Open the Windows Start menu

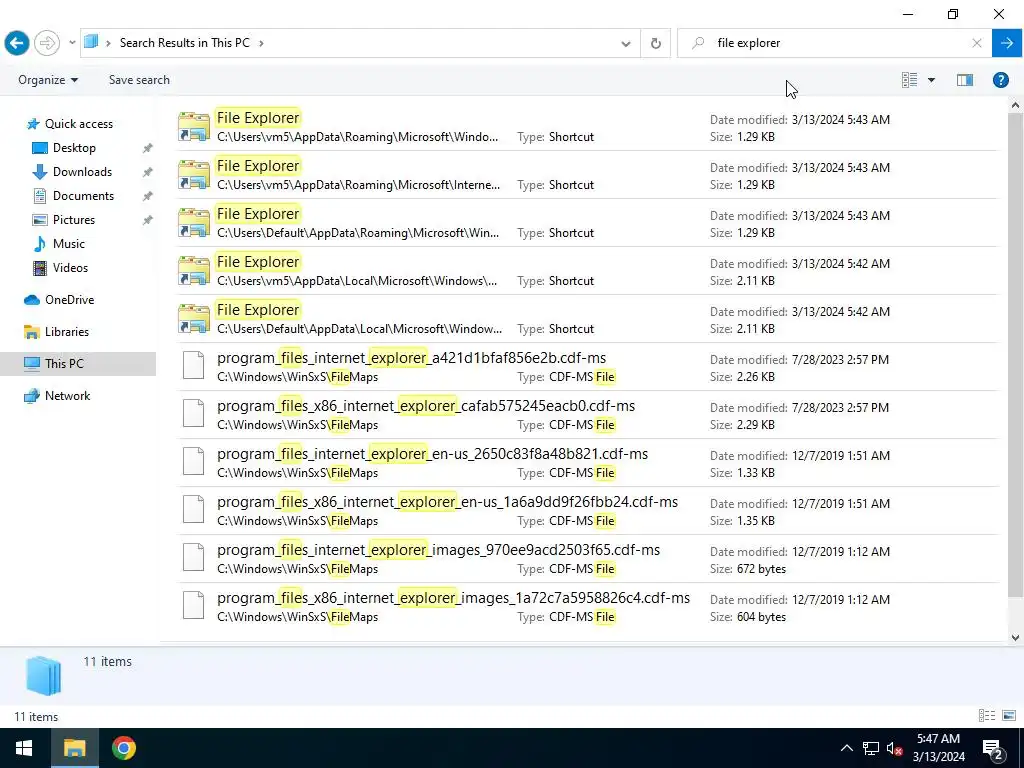point(24,748)
